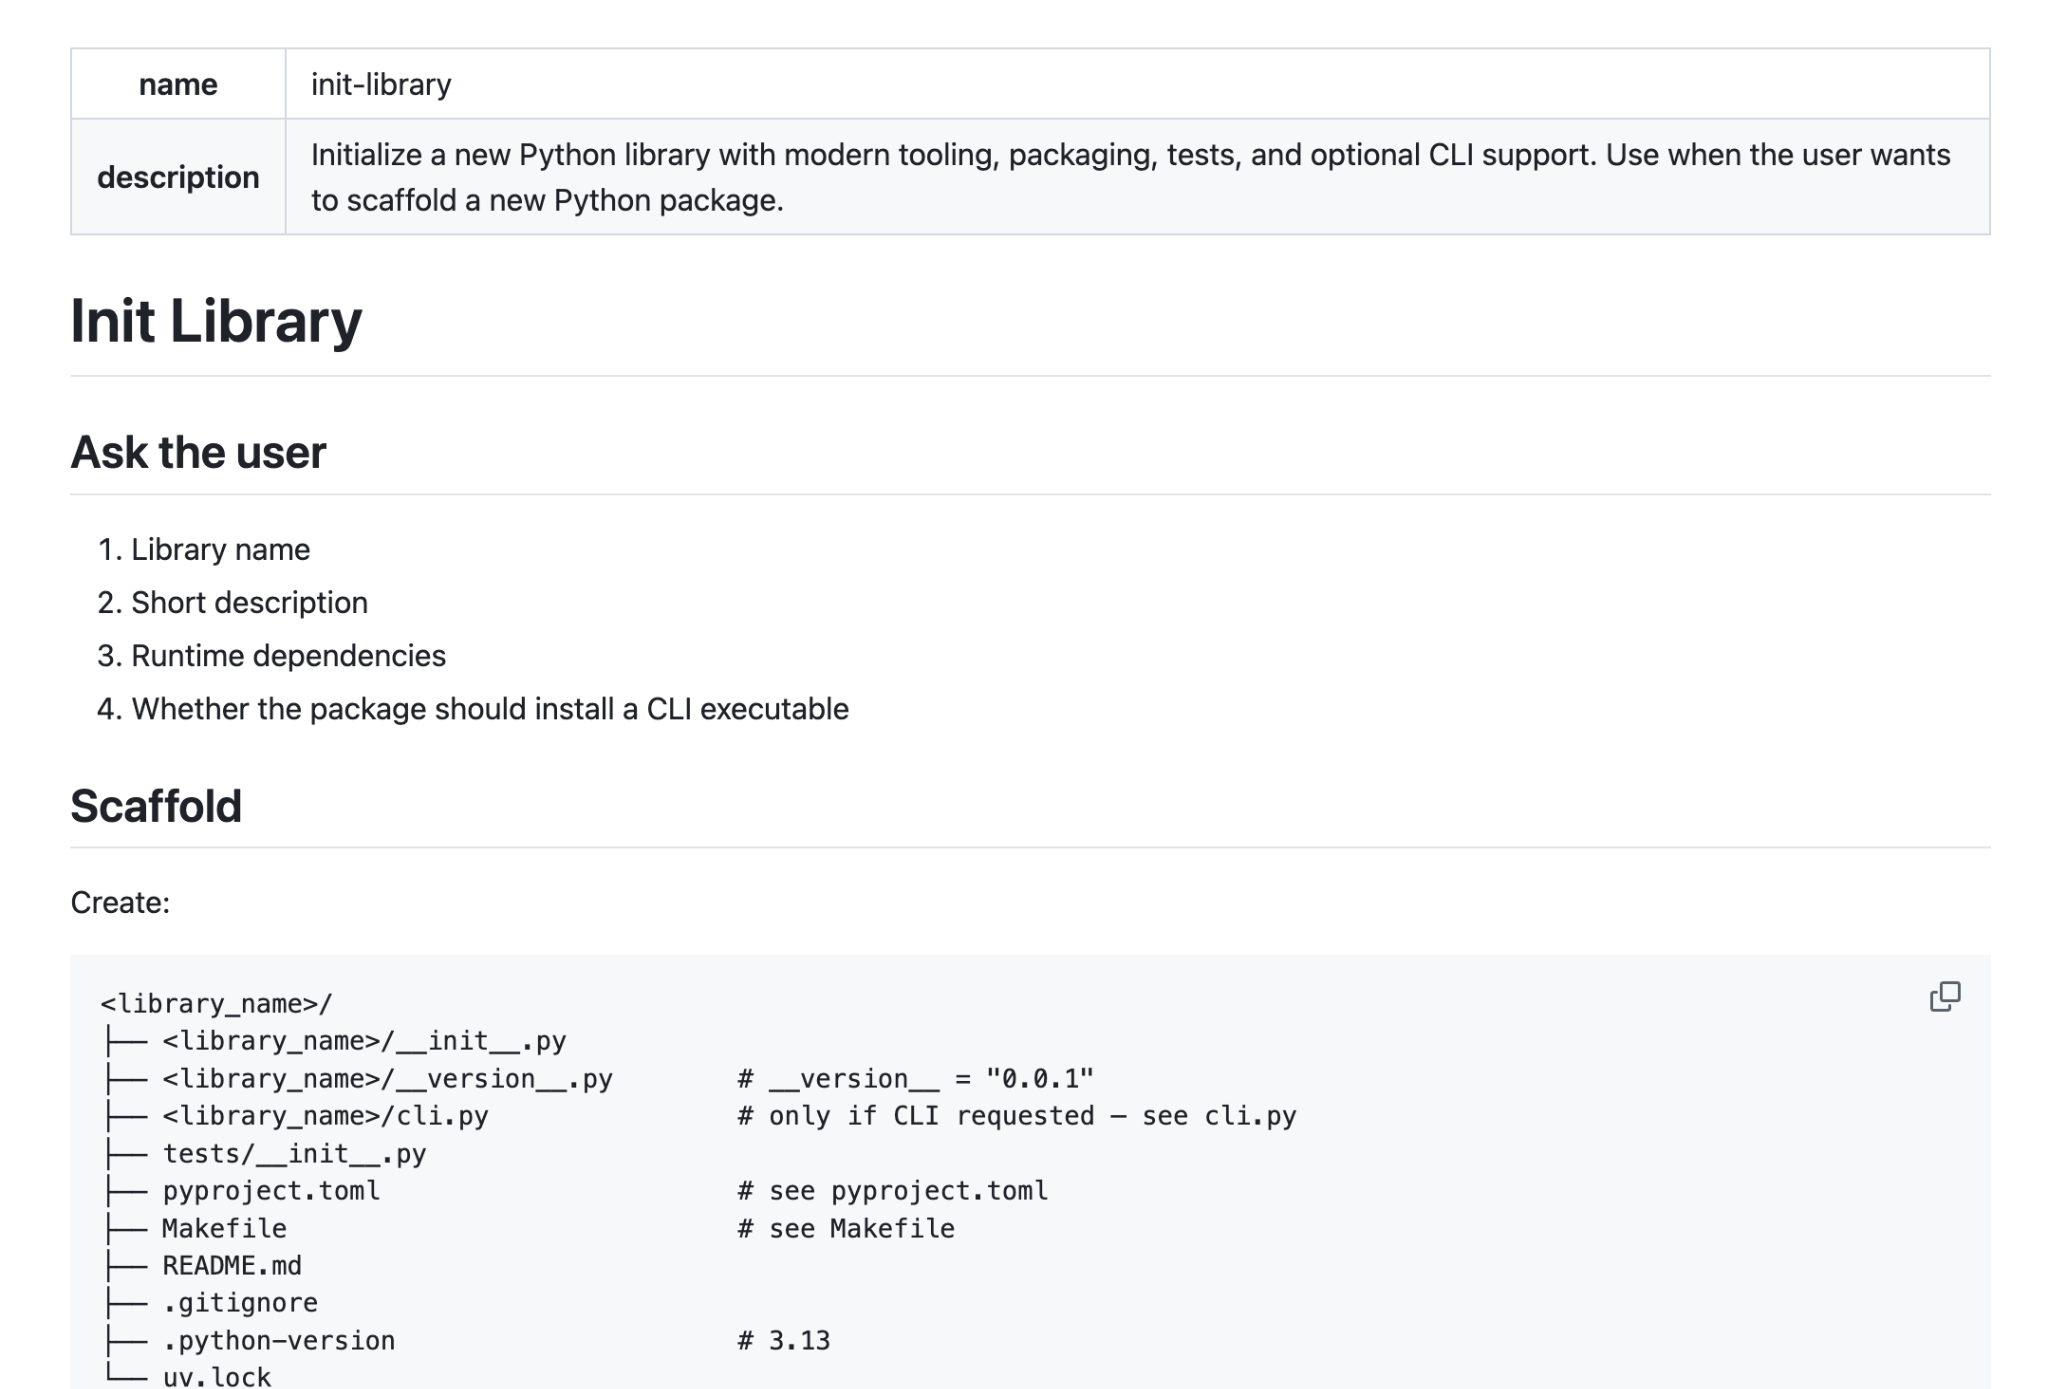The width and height of the screenshot is (2048, 1389).
Task: Click 'Makefile' entry in the code tree
Action: (224, 1228)
